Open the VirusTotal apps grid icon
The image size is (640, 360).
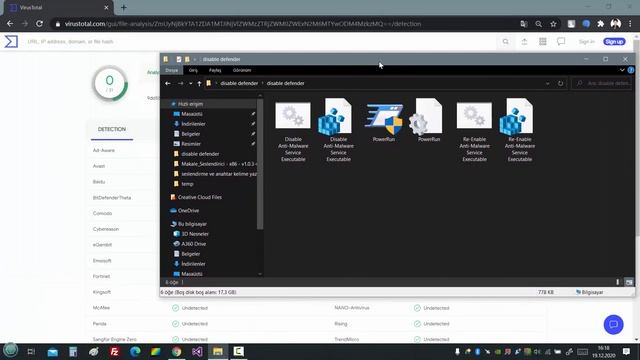pos(542,42)
